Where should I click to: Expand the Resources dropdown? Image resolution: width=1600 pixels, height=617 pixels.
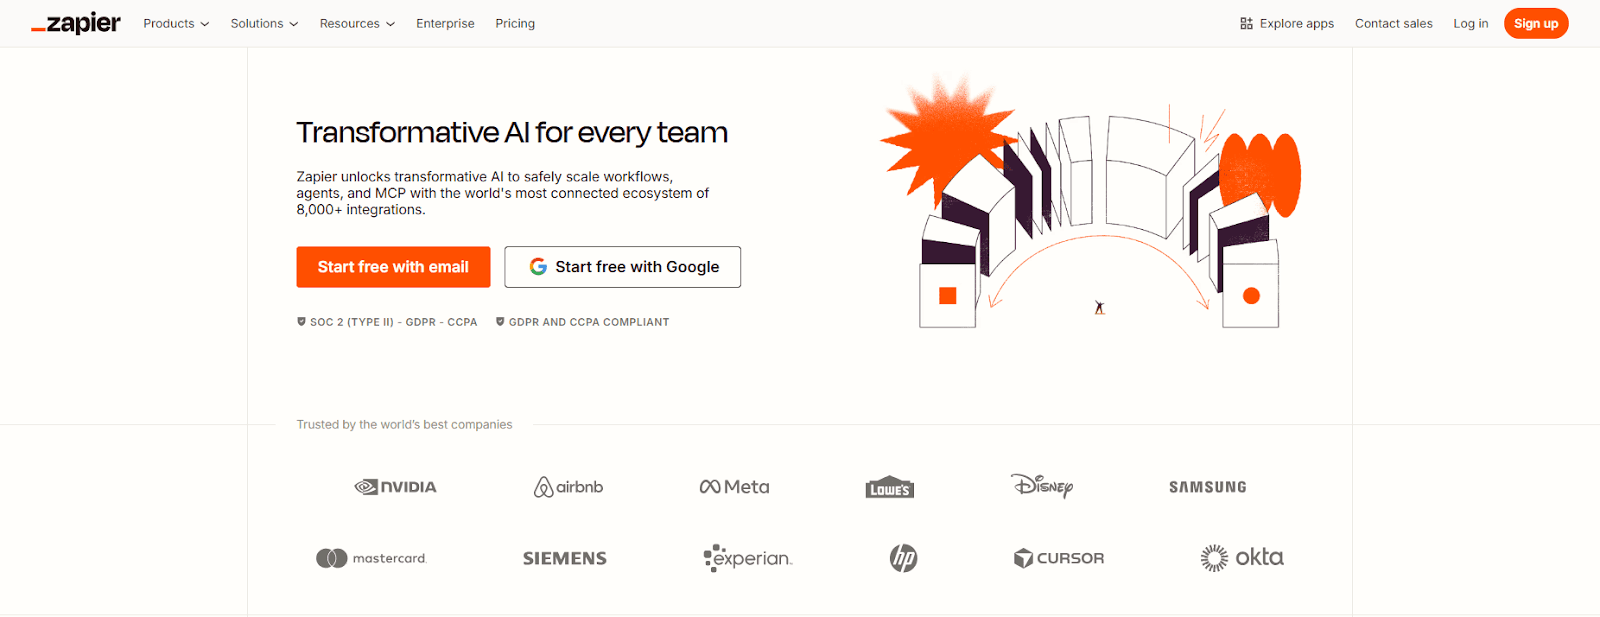coord(357,23)
